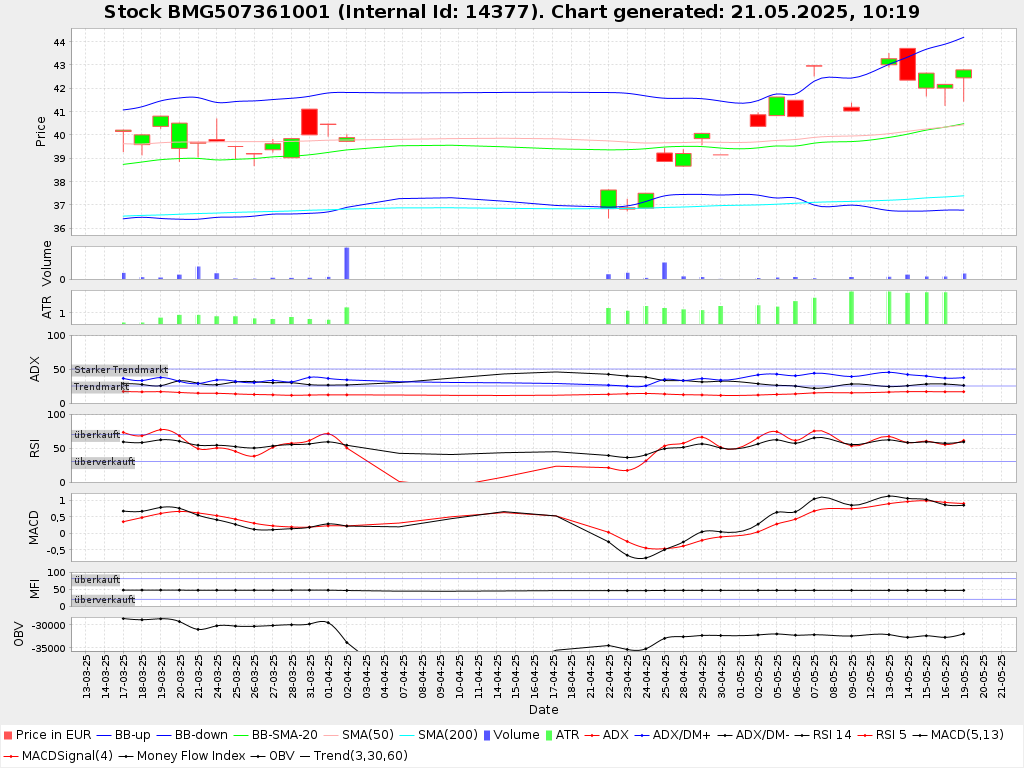The width and height of the screenshot is (1024, 768).
Task: Click the -30000 value on the OBV axis
Action: coord(48,625)
